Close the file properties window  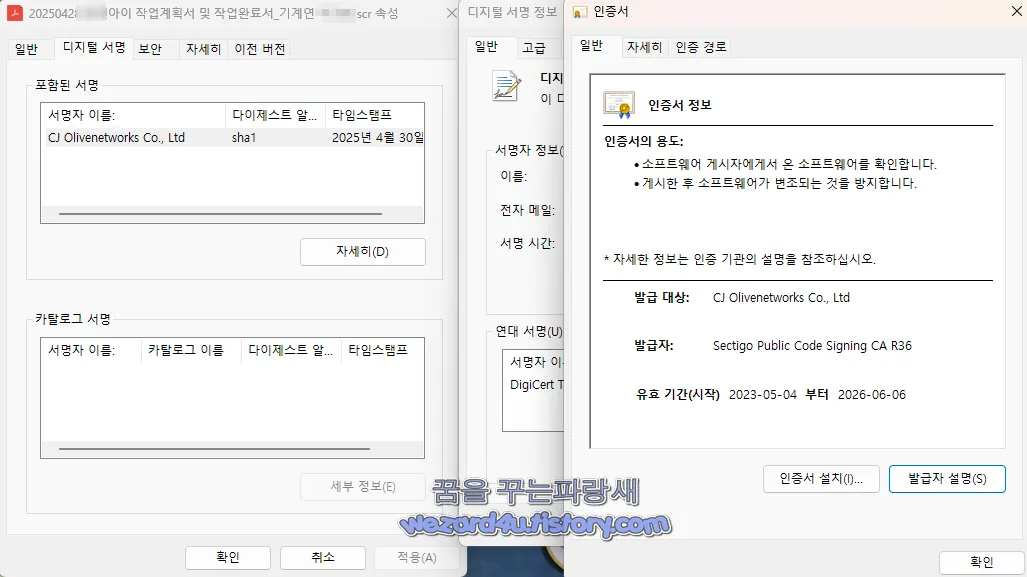(x=451, y=13)
